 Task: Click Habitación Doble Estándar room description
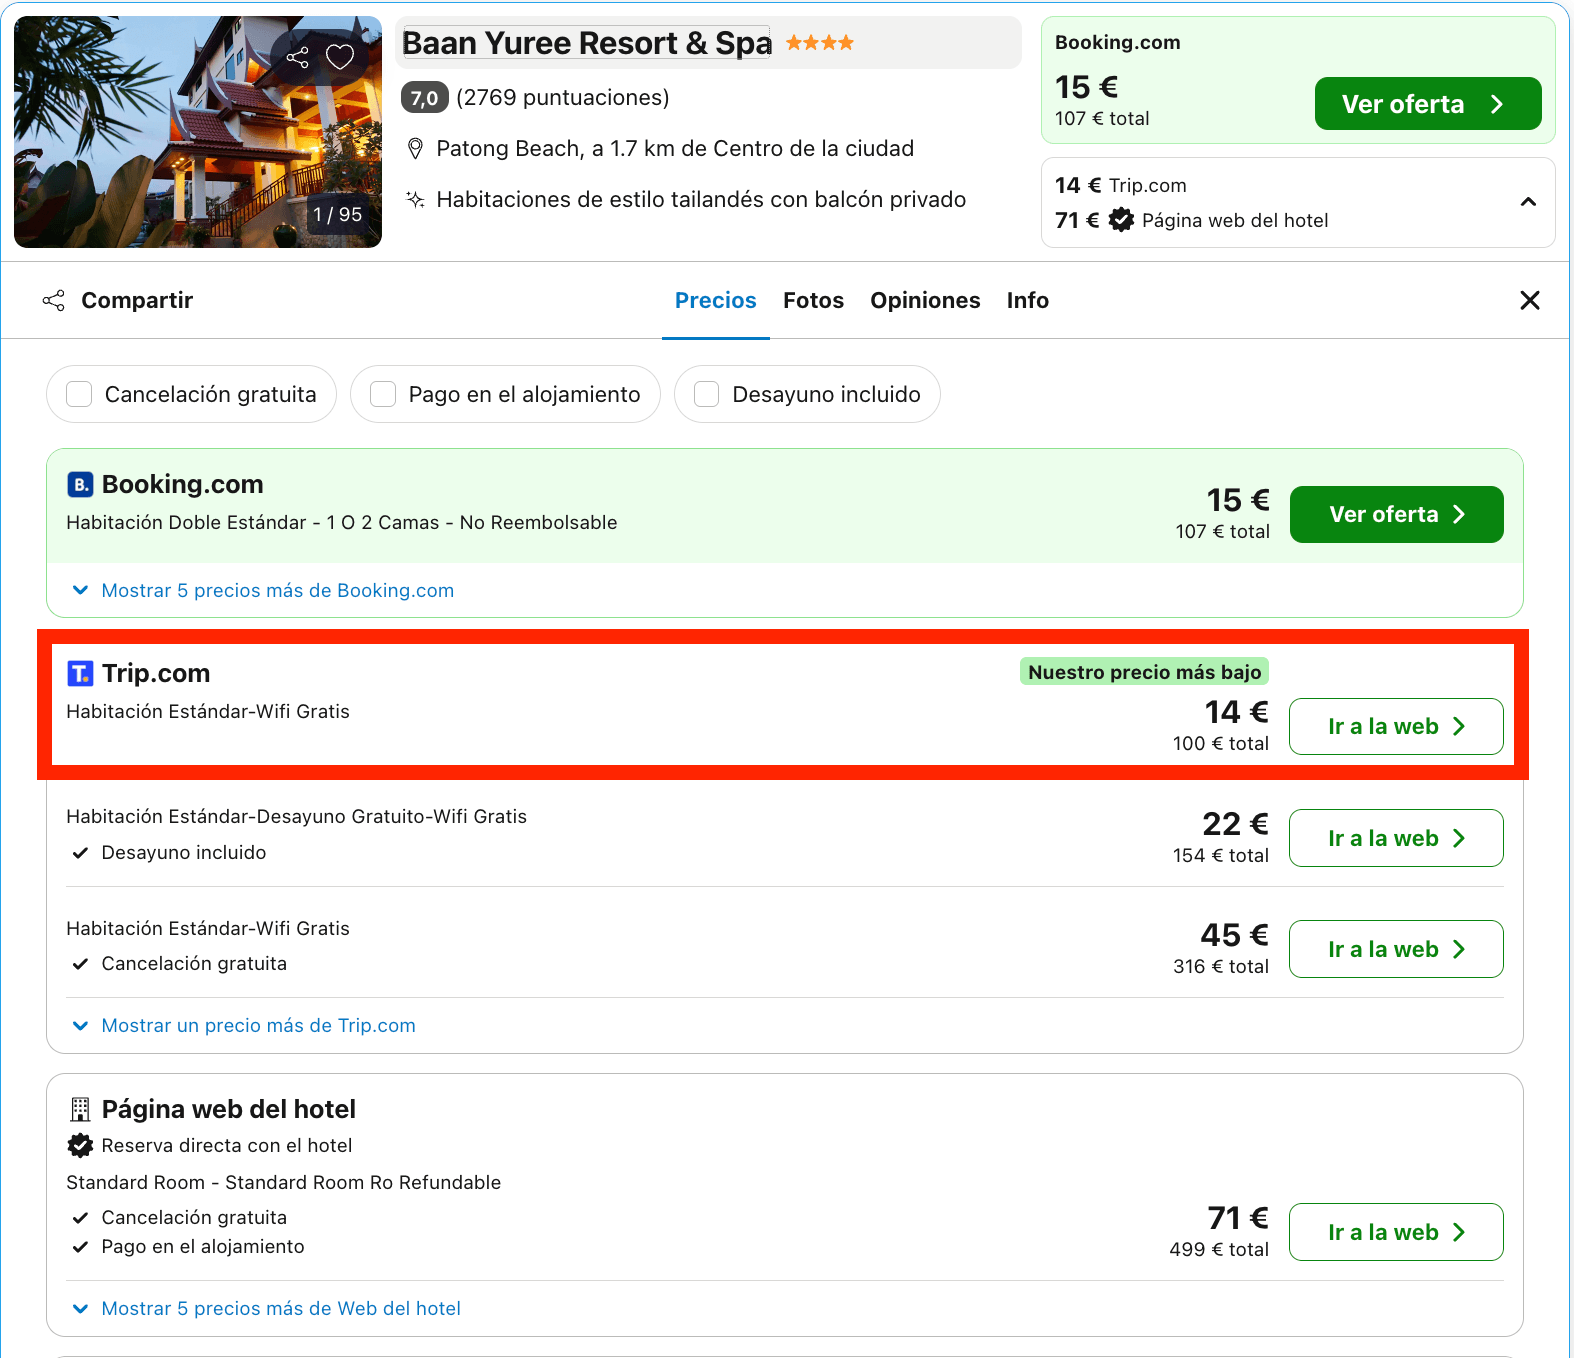point(342,522)
